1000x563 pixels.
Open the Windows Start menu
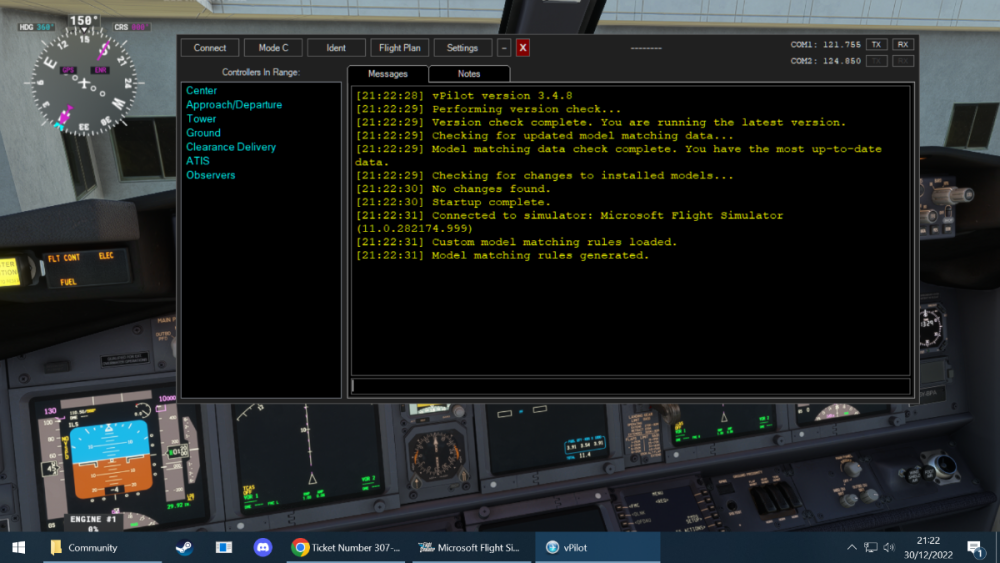(x=18, y=548)
